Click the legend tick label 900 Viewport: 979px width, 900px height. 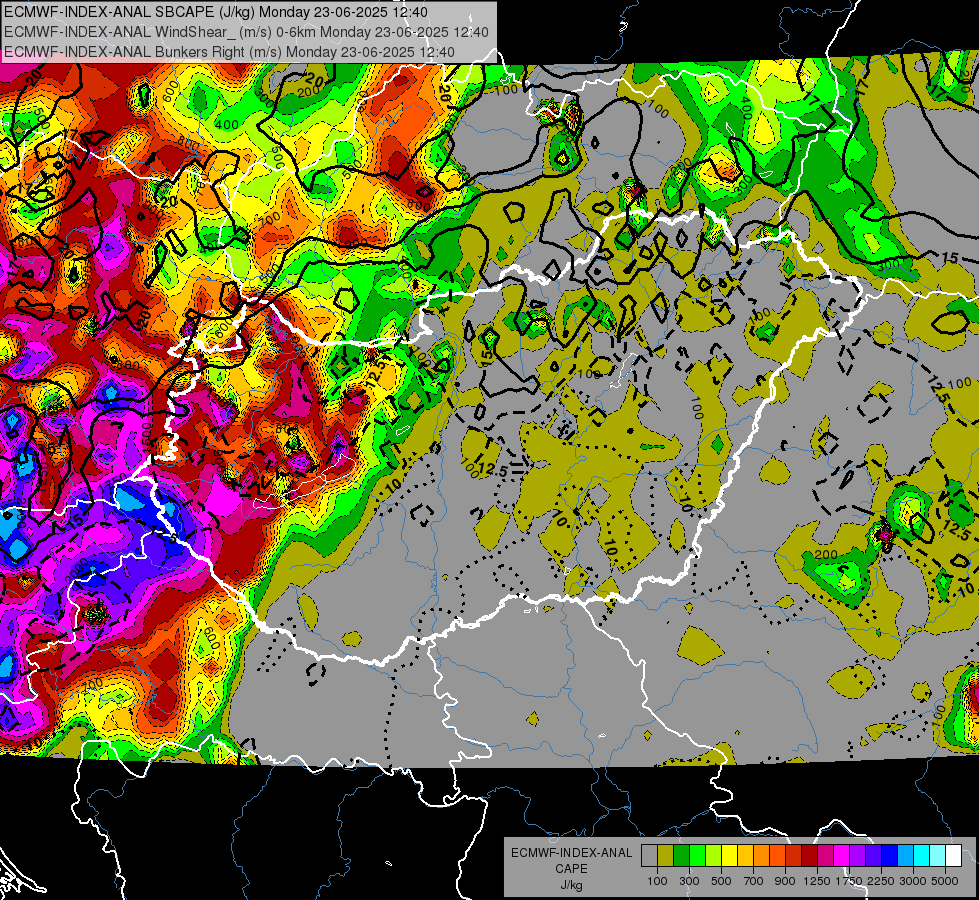pos(785,881)
